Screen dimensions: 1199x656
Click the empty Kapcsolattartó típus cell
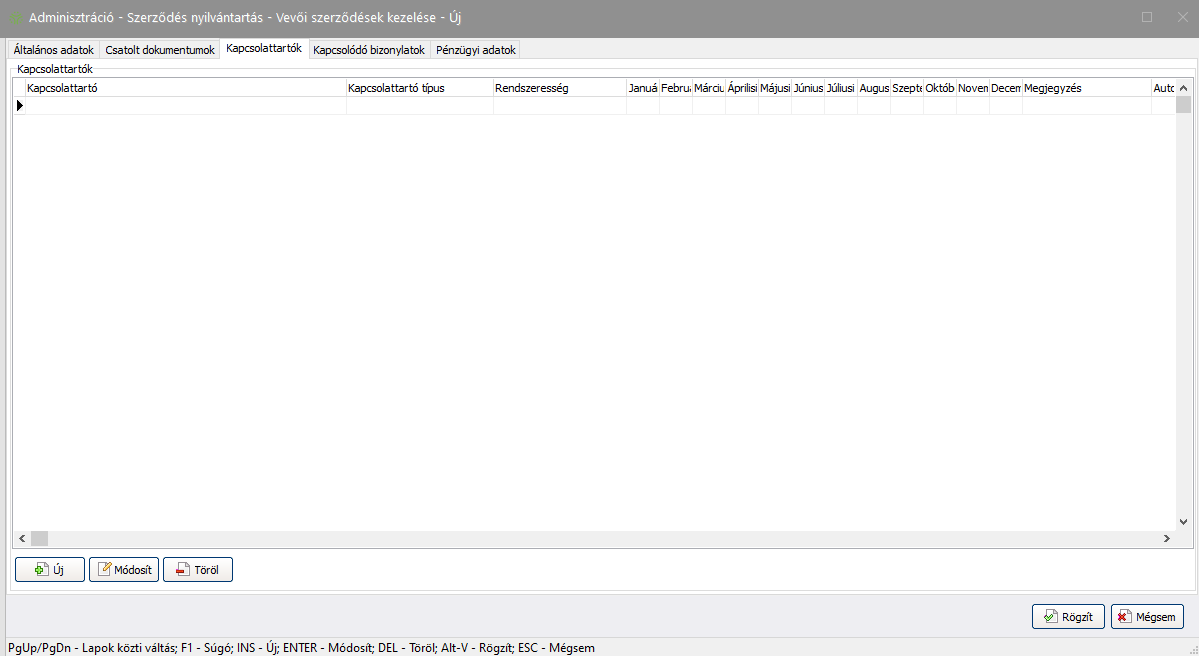tap(419, 106)
